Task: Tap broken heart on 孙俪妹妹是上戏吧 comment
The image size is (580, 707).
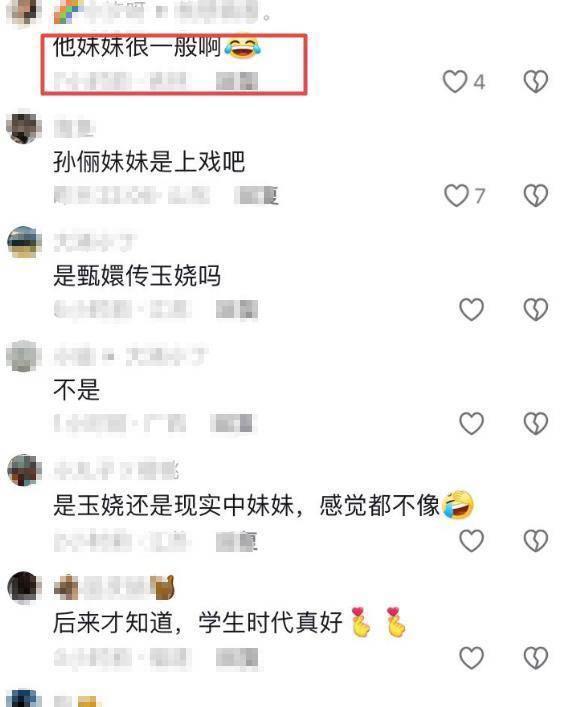Action: pos(536,195)
